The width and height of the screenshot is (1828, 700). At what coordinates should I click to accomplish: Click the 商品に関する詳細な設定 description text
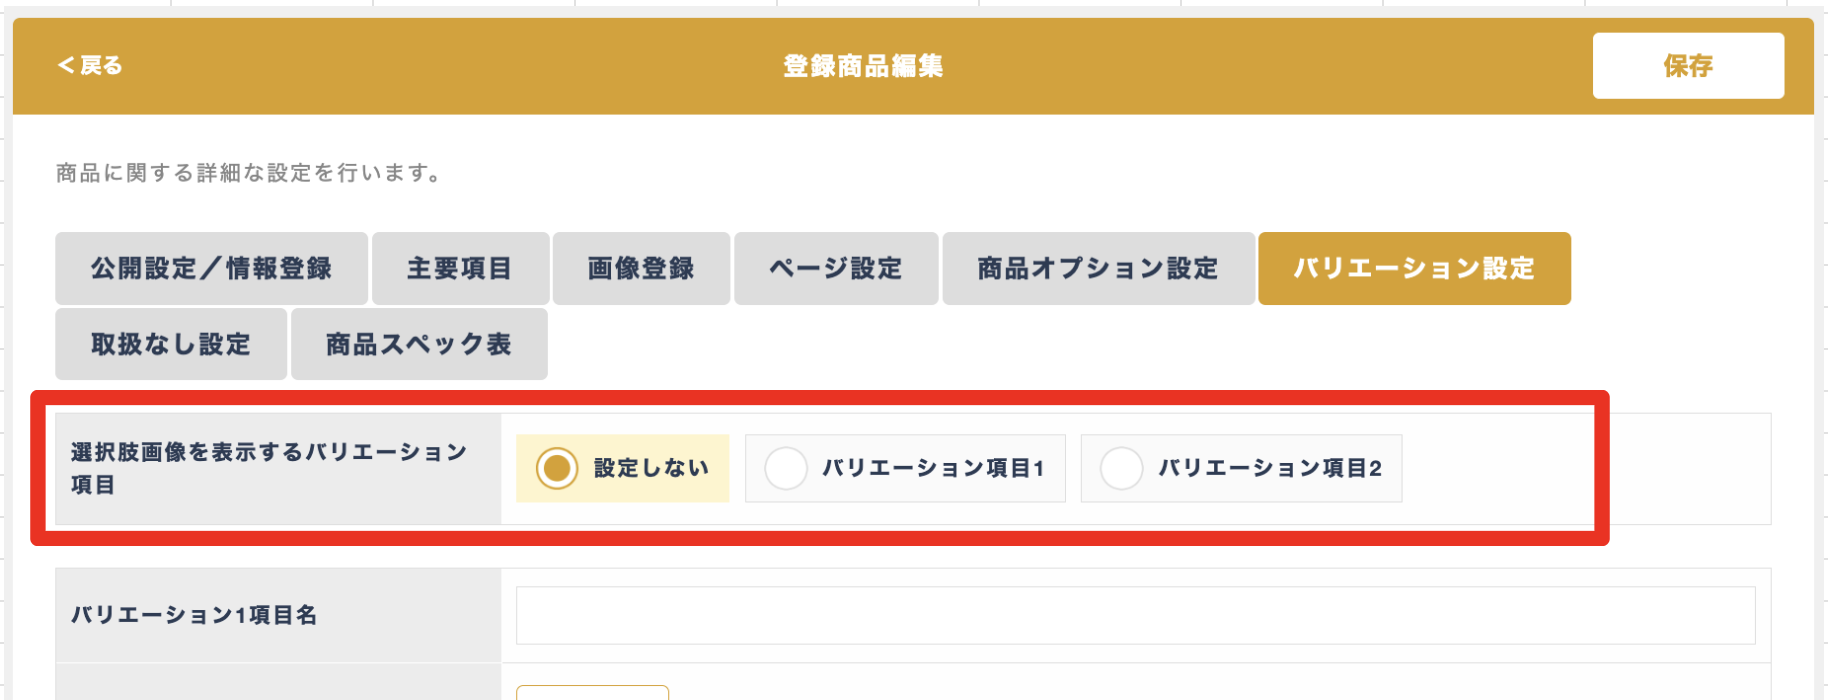point(248,173)
